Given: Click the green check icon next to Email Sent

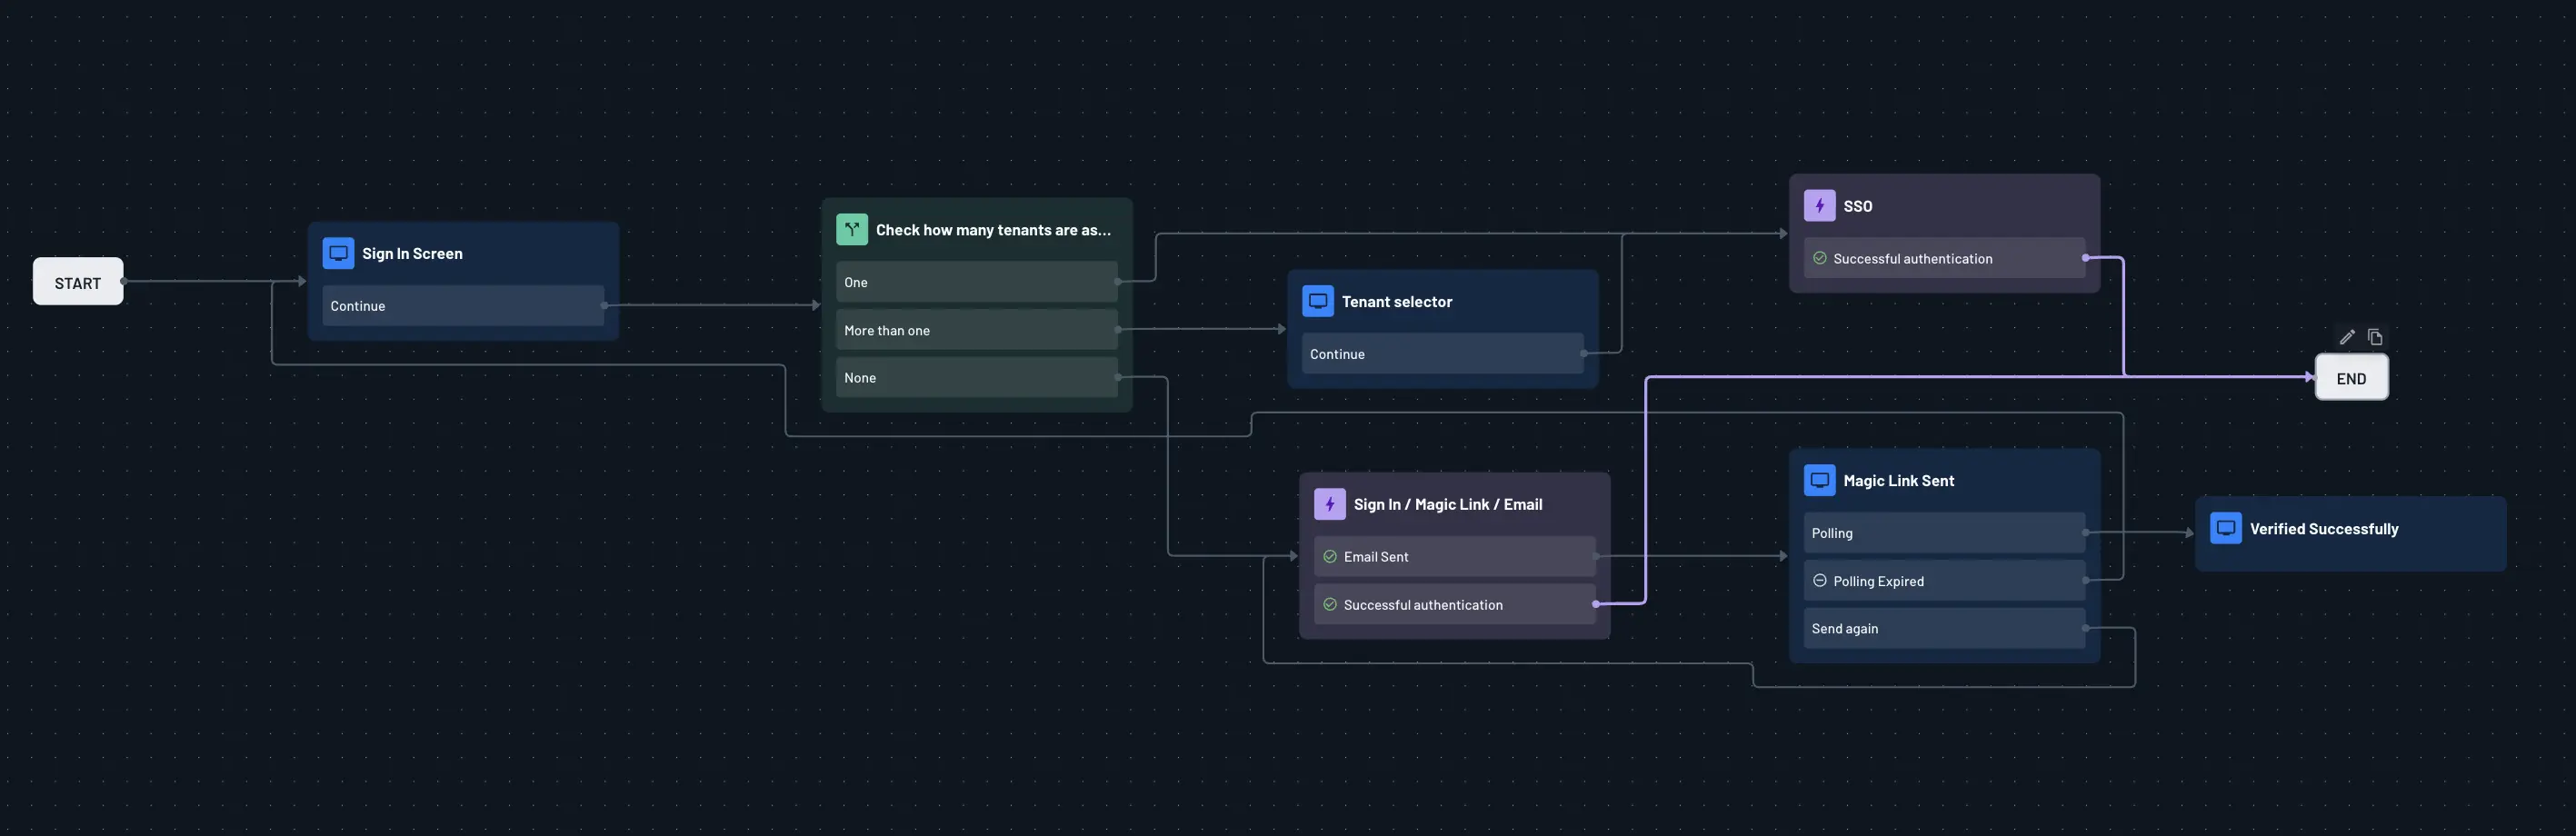Looking at the screenshot, I should click(x=1330, y=556).
